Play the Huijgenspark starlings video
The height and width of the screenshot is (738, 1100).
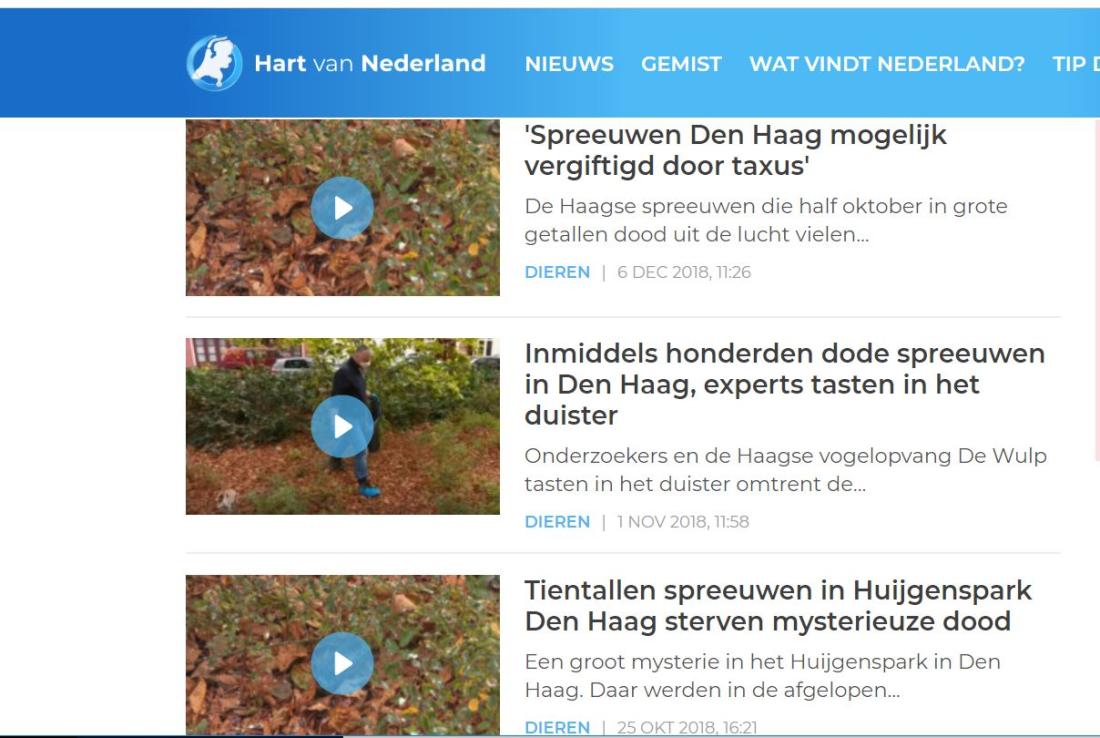click(x=342, y=664)
